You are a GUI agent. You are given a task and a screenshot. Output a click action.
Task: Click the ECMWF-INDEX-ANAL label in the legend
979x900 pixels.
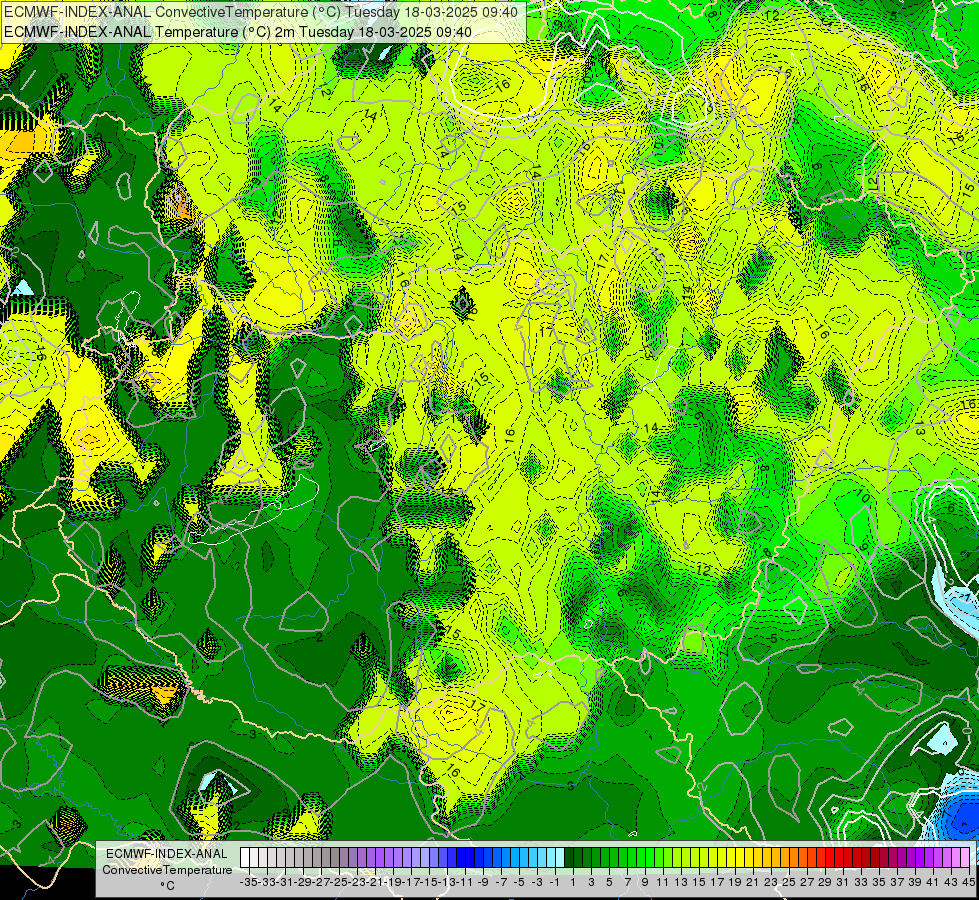click(x=167, y=854)
